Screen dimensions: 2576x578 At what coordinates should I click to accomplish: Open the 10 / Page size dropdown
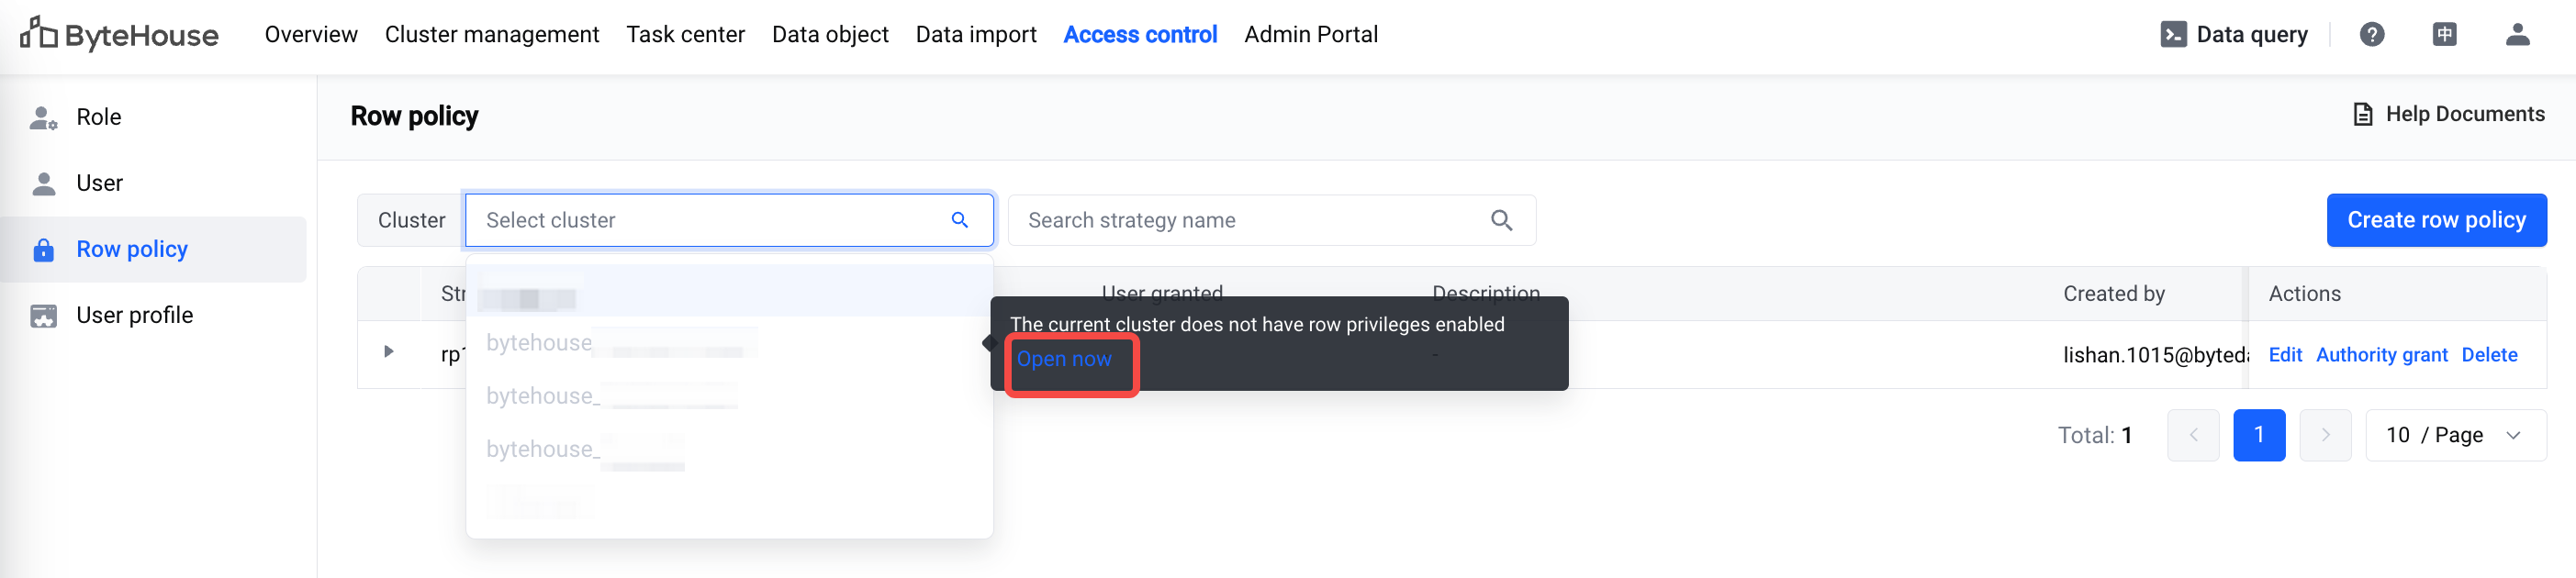pyautogui.click(x=2455, y=435)
